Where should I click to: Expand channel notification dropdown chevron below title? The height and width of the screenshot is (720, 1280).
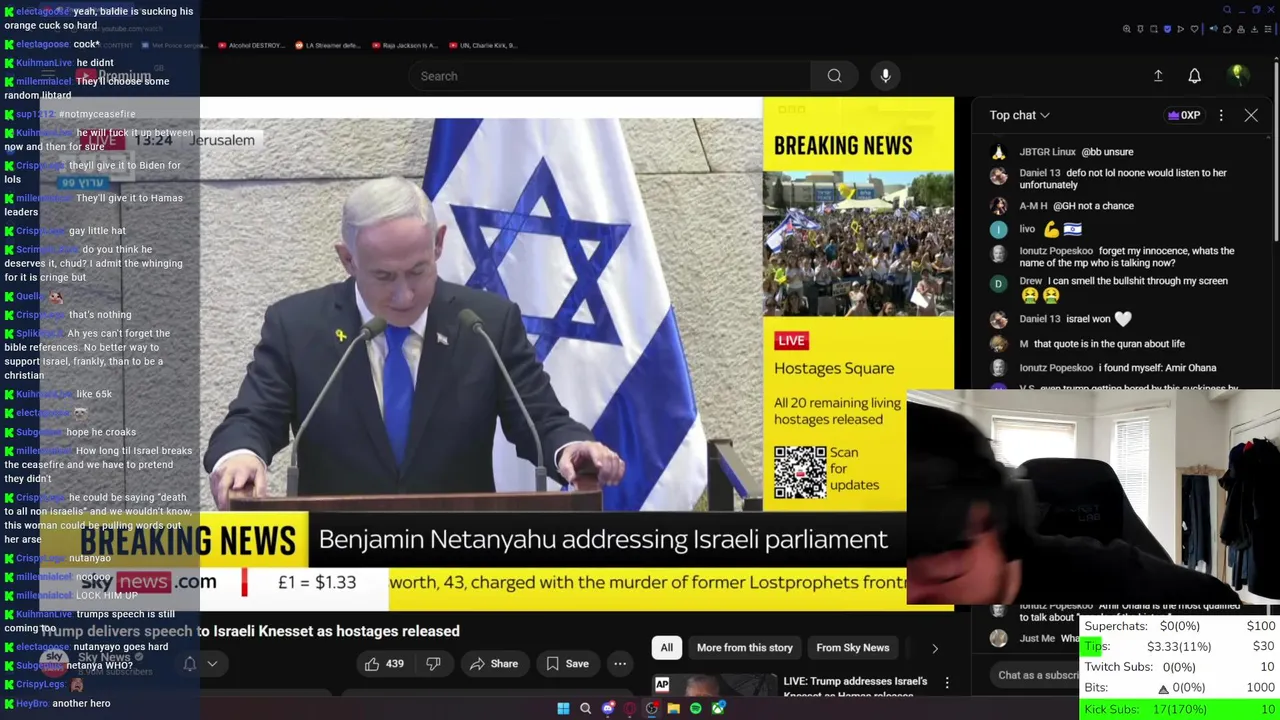[212, 664]
